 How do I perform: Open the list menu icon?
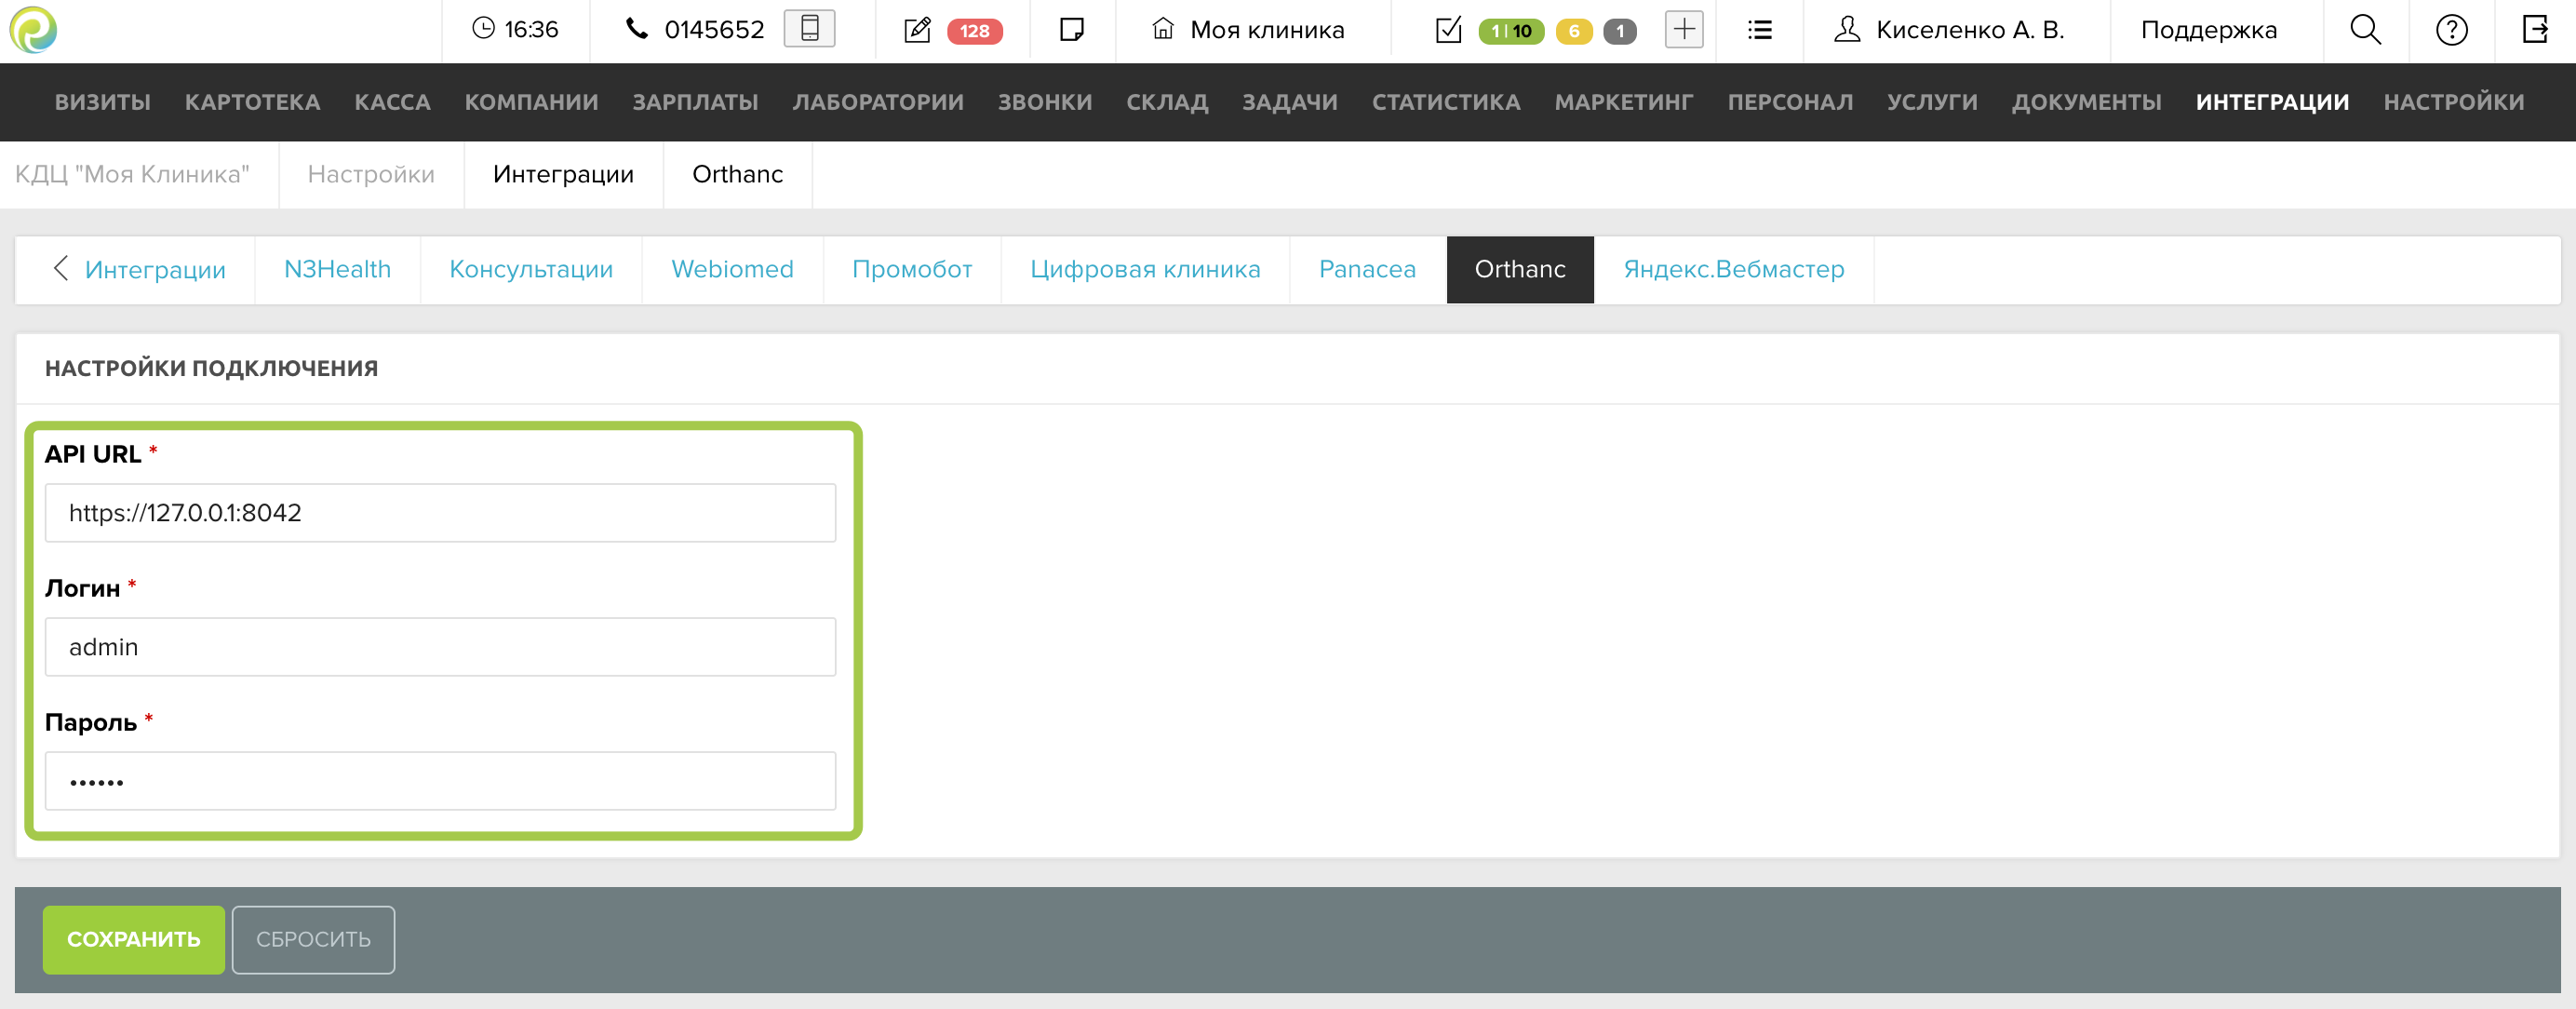[1760, 30]
